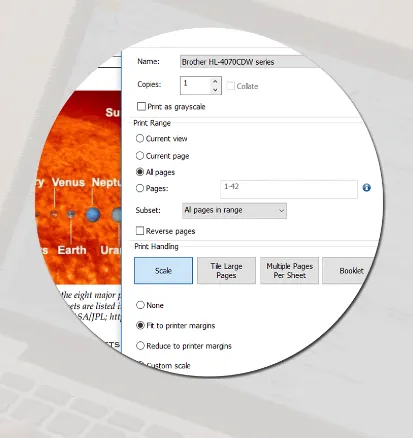Pick the Pages range radio button

[140, 188]
